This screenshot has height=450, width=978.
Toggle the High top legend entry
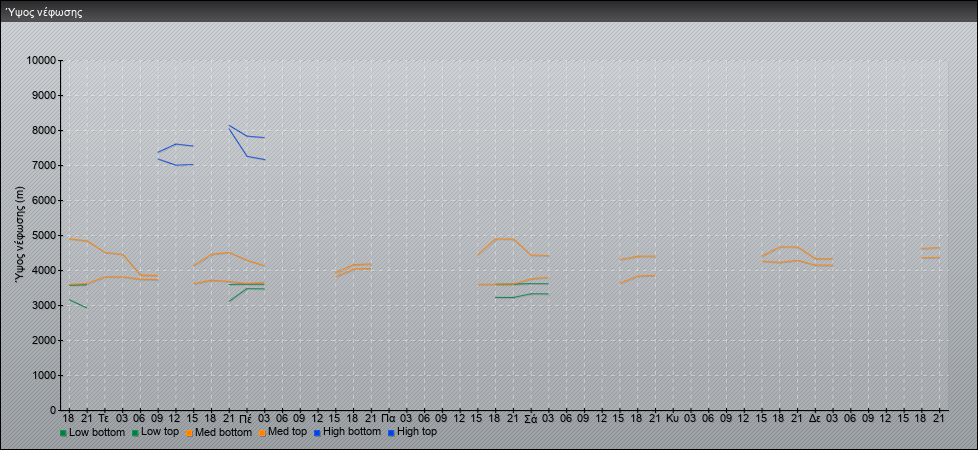pos(412,432)
